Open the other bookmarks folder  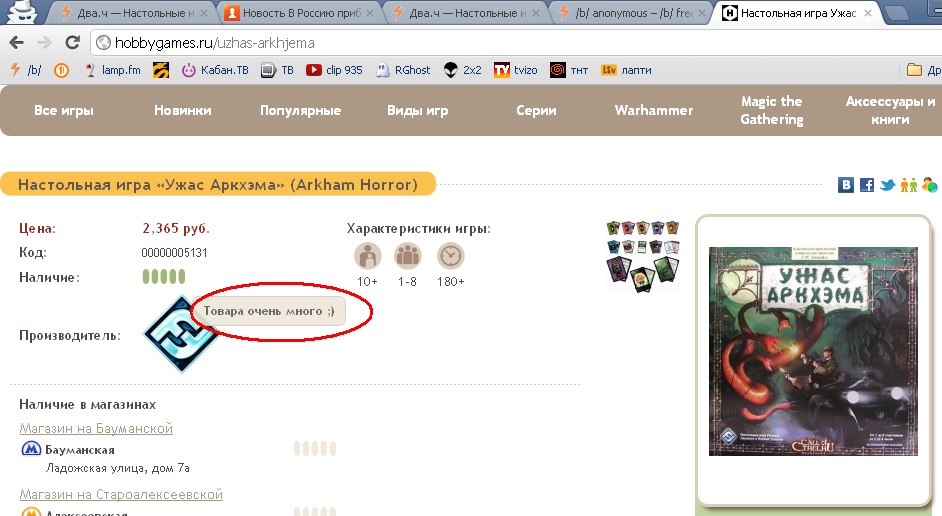tap(923, 70)
